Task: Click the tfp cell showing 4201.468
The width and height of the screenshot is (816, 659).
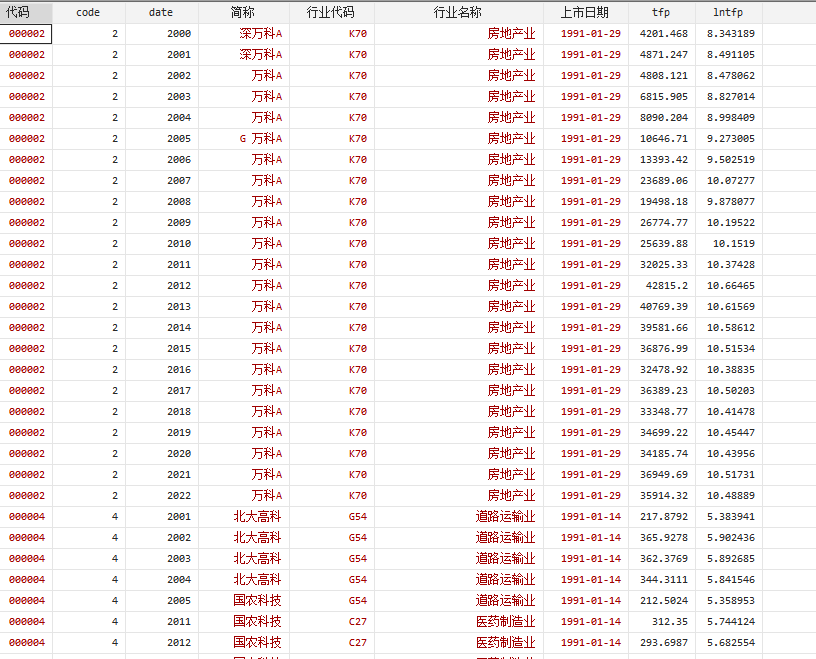Action: point(664,34)
